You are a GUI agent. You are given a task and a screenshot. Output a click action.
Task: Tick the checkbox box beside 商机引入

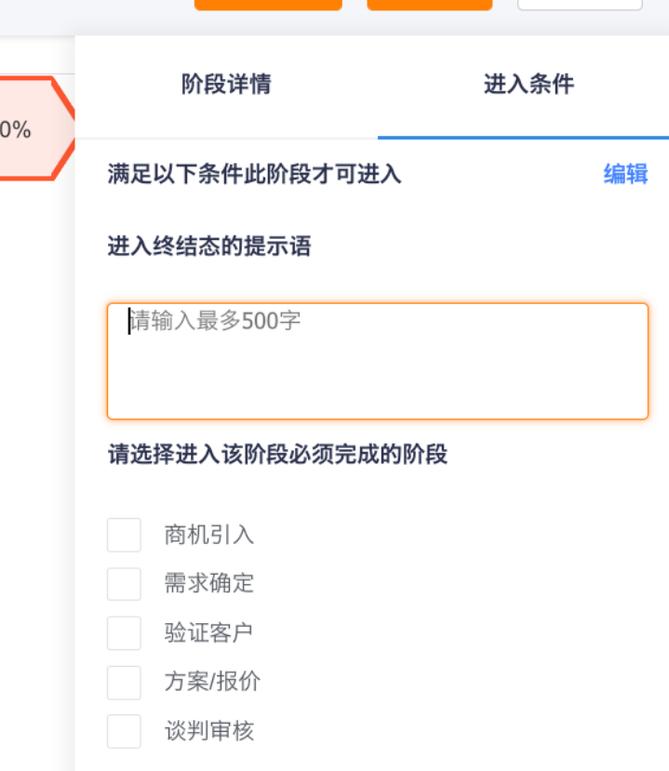(x=124, y=535)
